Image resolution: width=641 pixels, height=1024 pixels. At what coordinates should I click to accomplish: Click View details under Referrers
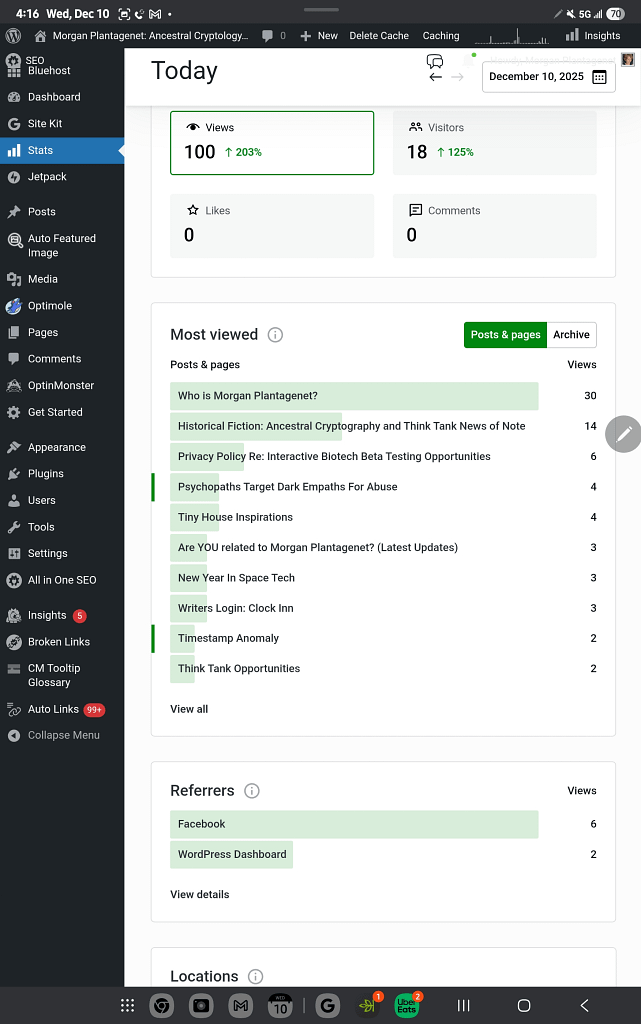click(199, 894)
